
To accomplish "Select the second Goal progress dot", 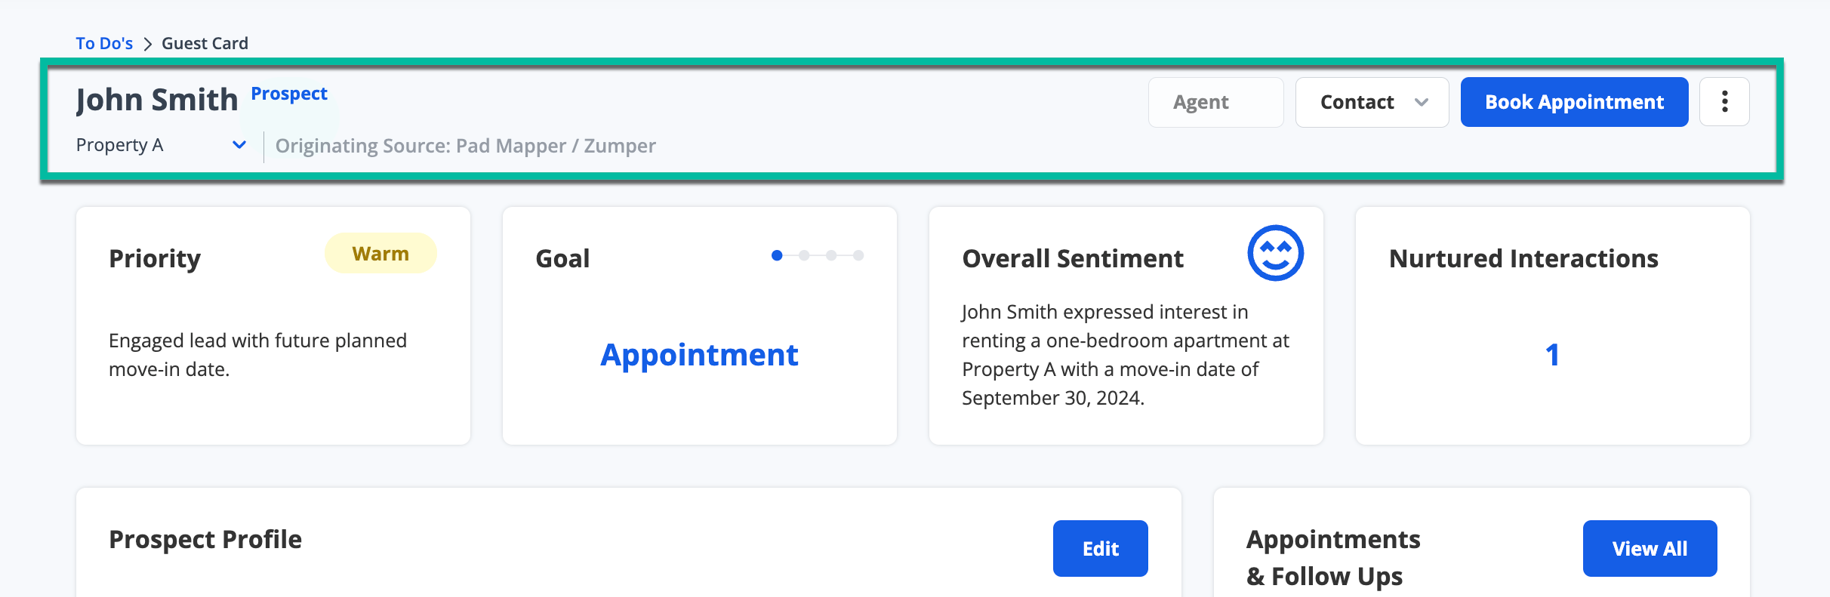I will click(804, 256).
